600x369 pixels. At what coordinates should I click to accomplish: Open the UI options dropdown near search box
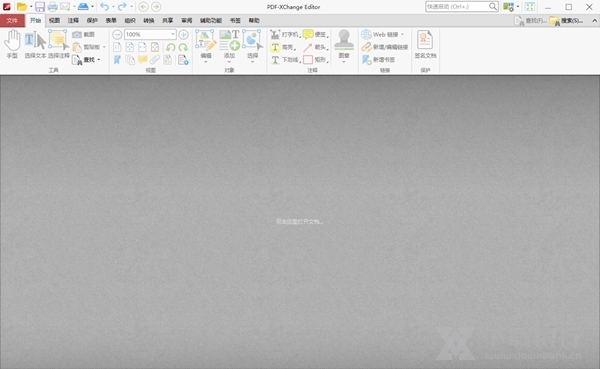518,7
